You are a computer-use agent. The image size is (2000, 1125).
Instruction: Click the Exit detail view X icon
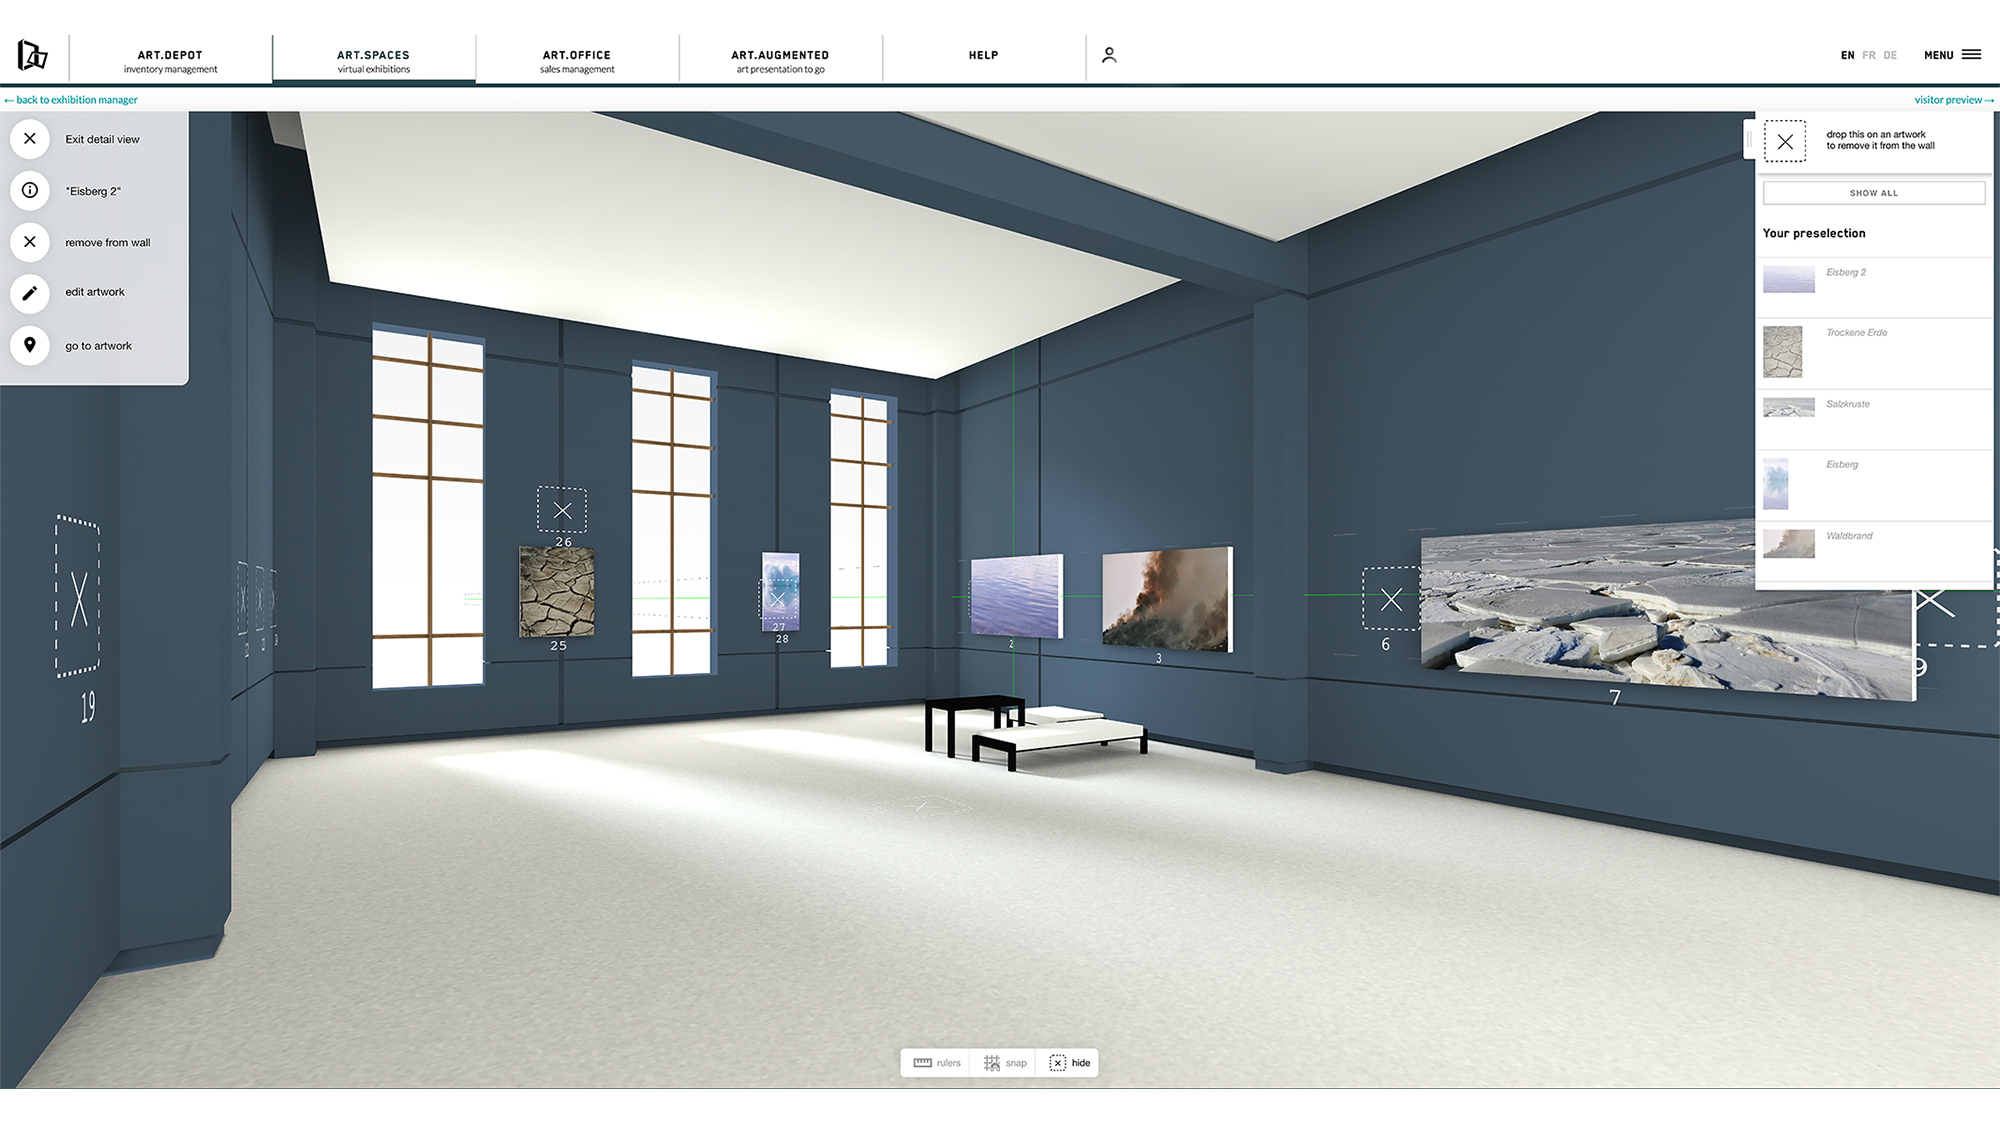pyautogui.click(x=30, y=139)
